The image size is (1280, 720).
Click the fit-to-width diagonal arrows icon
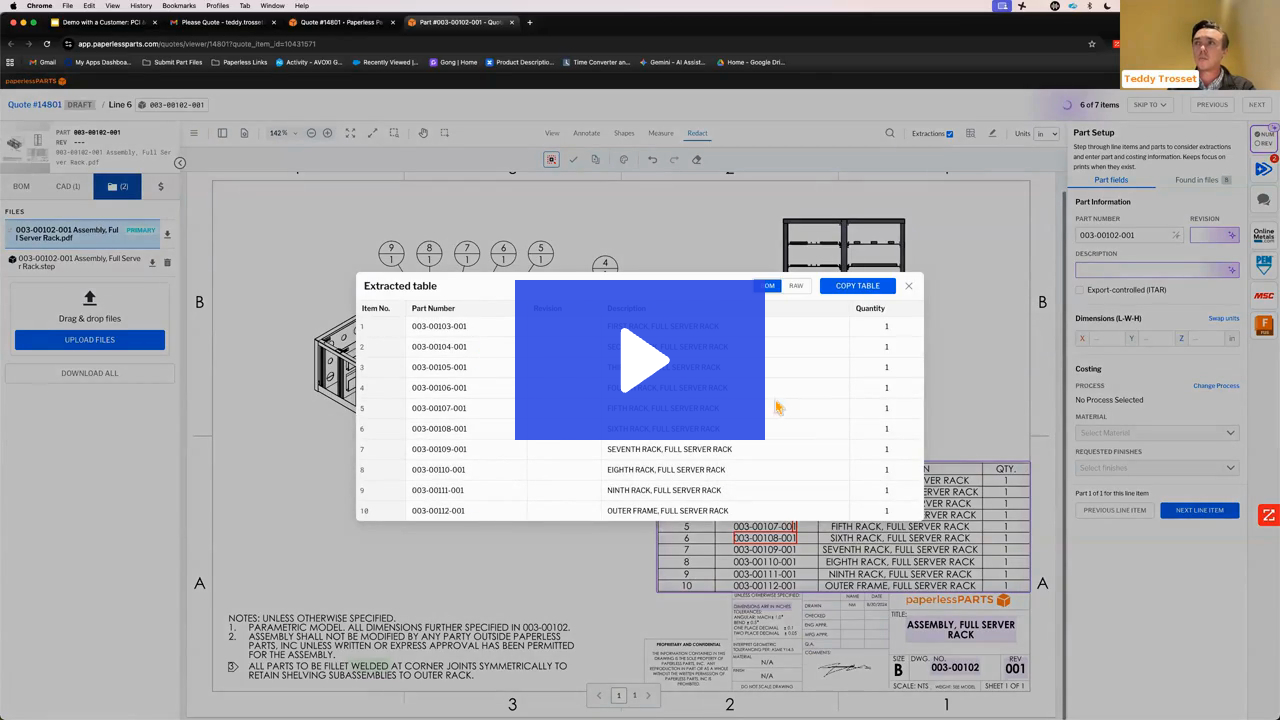coord(372,133)
